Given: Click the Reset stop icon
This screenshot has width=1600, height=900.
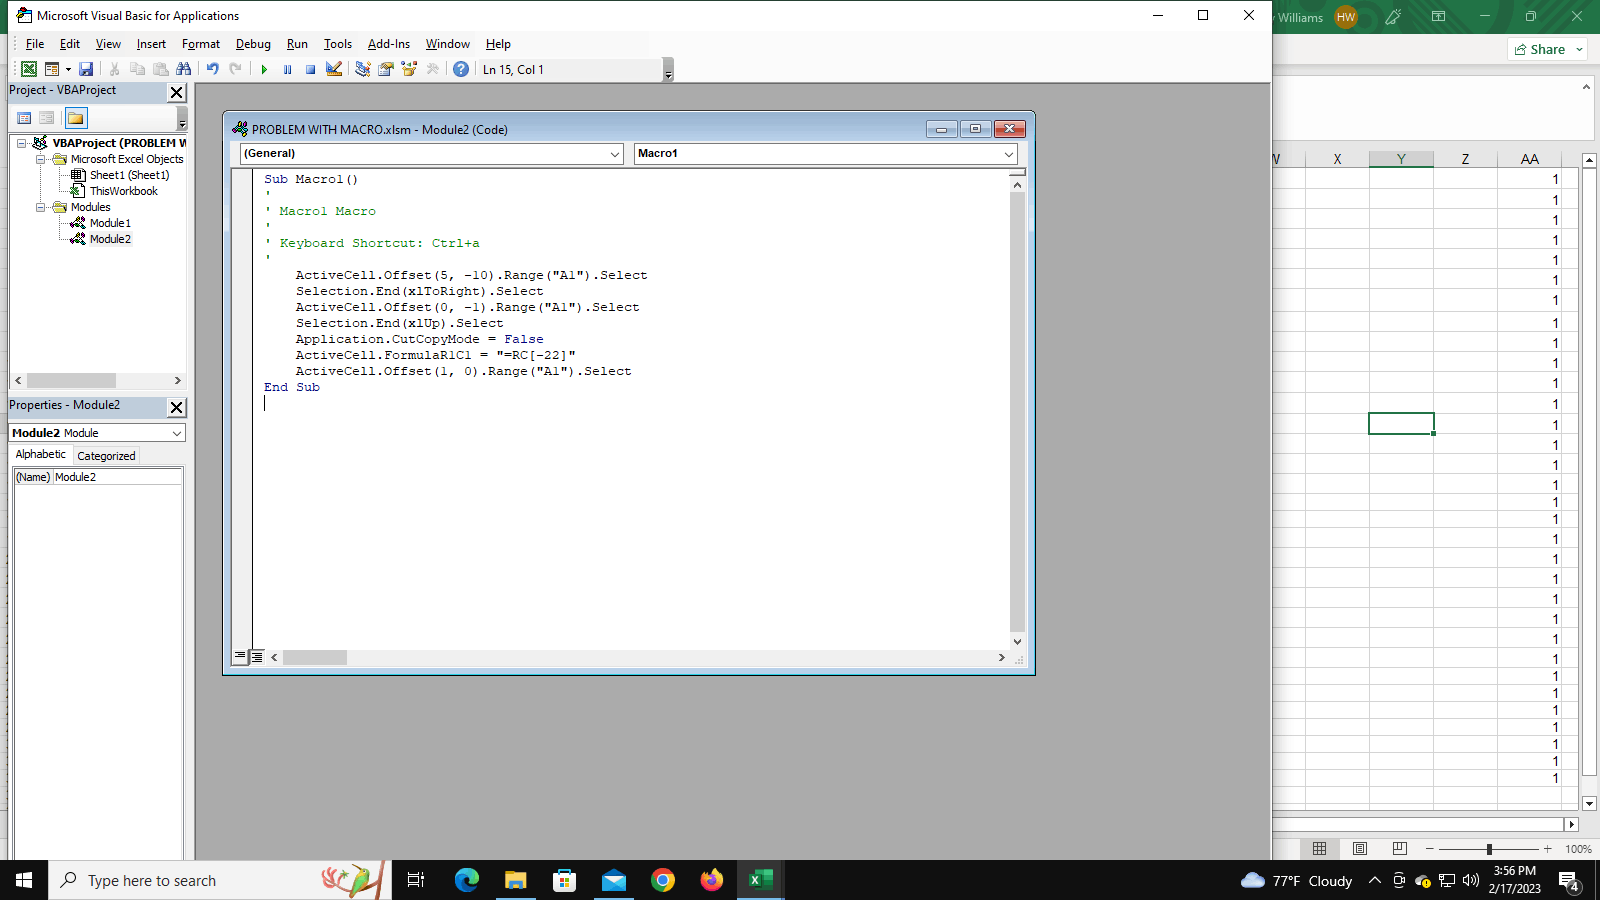Looking at the screenshot, I should pyautogui.click(x=310, y=69).
